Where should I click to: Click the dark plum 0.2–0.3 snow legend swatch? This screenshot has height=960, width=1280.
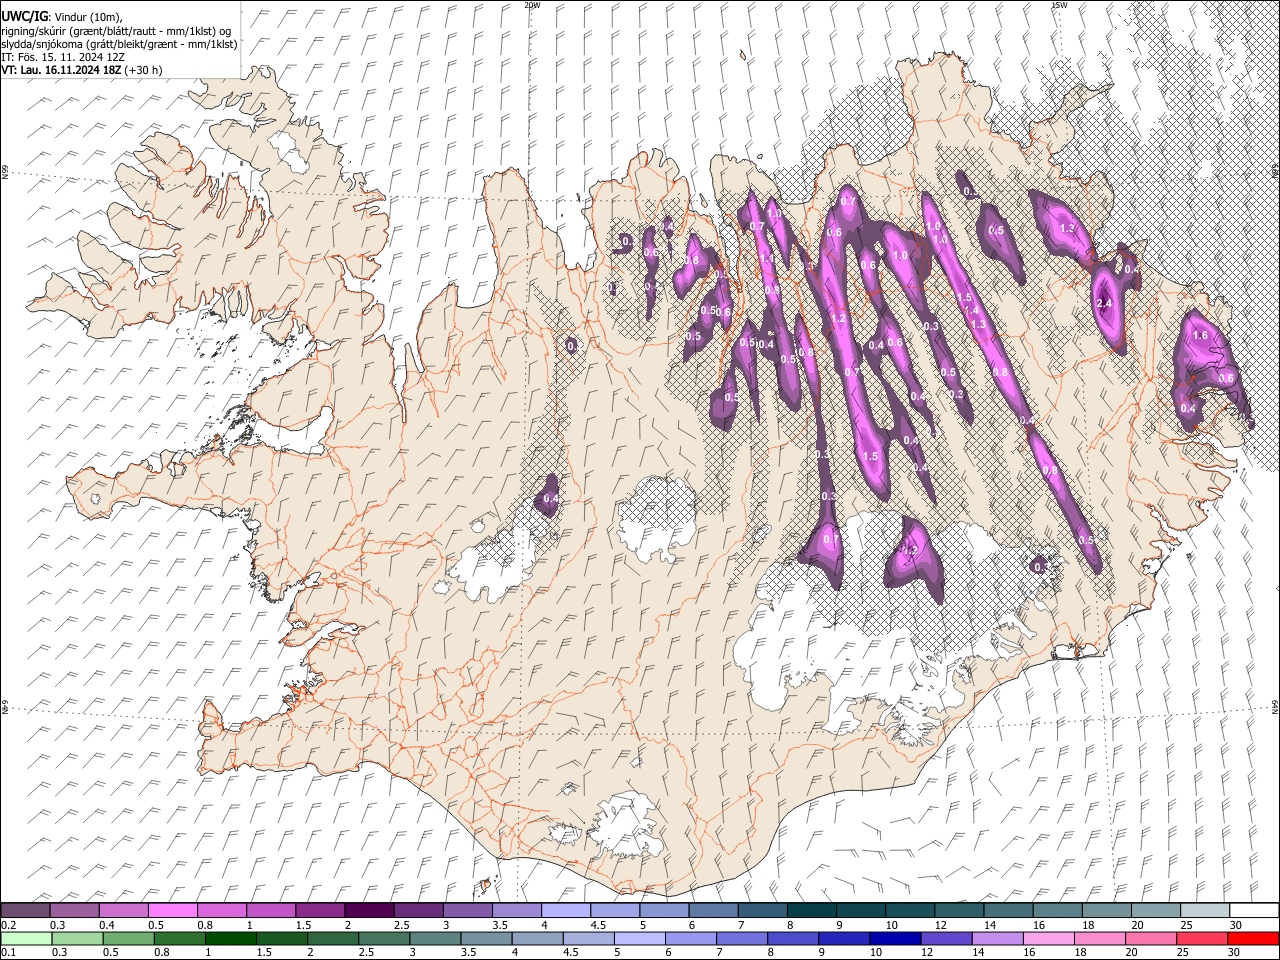26,911
